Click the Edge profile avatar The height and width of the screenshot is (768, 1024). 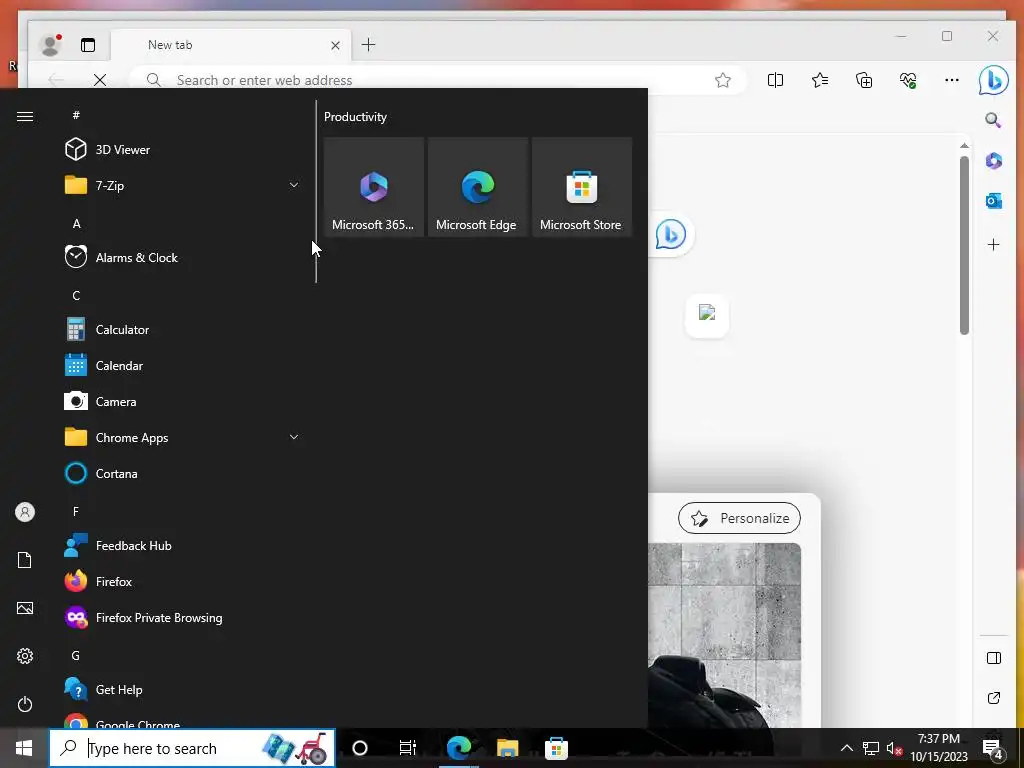pyautogui.click(x=50, y=45)
